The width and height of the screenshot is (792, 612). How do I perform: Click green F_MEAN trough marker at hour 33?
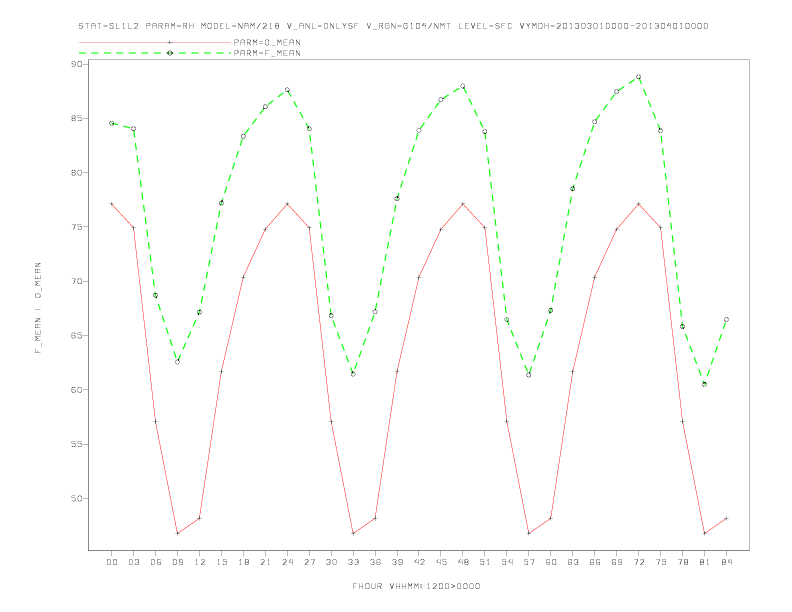(x=353, y=374)
